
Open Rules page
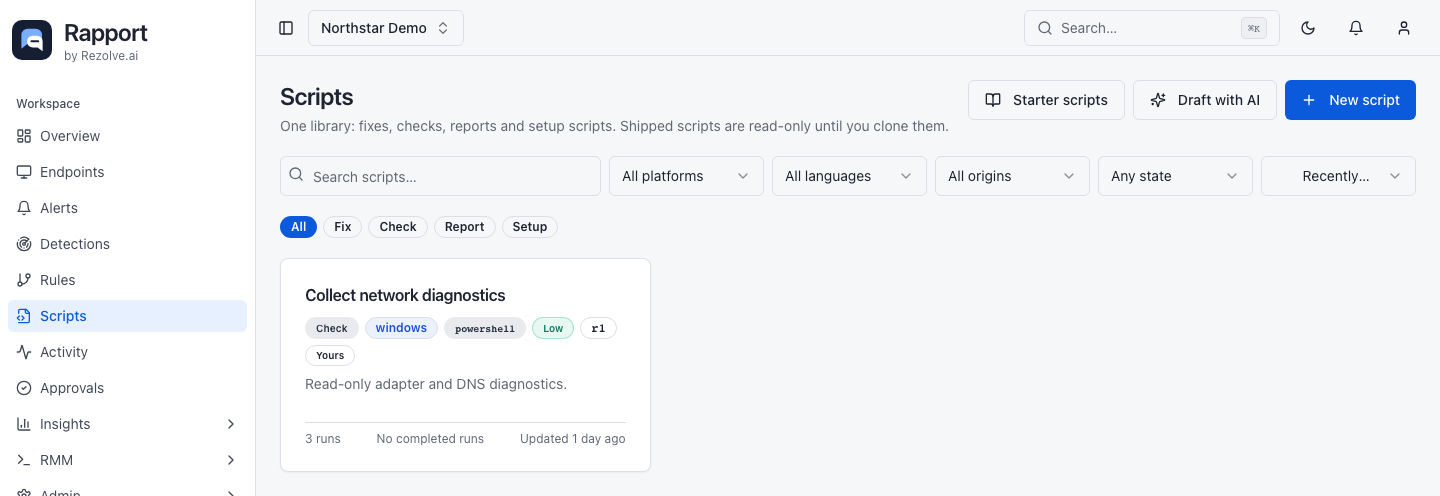coord(127,280)
